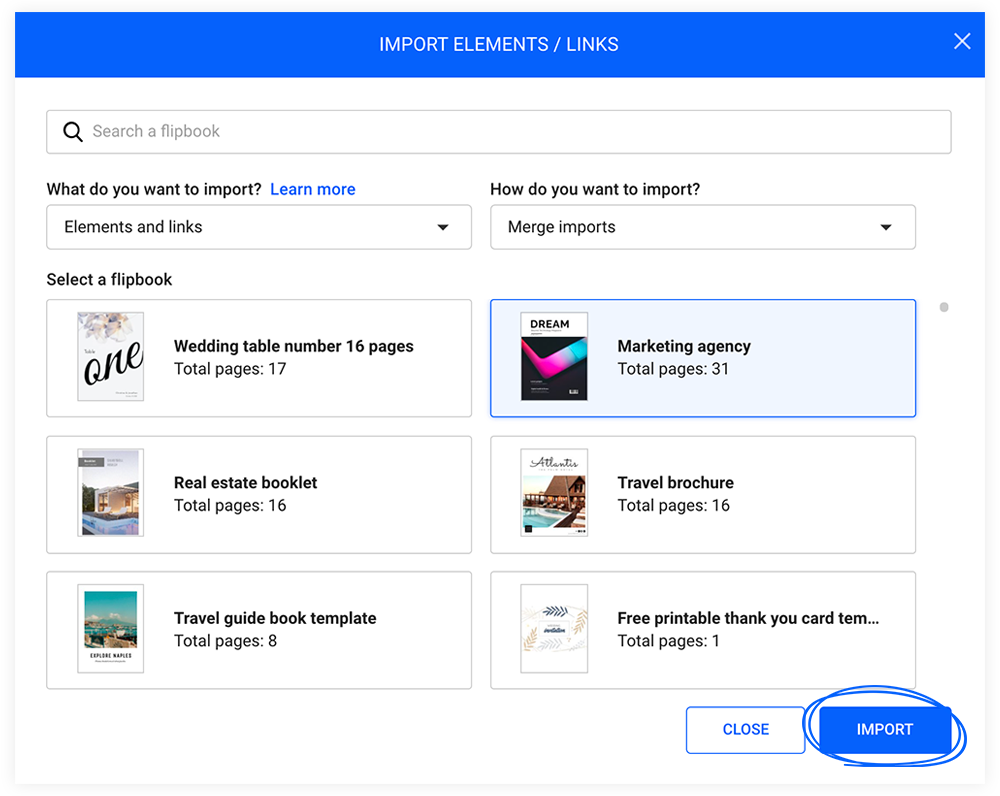Click the pagination dot on the right edge
The image size is (1000, 796).
click(x=944, y=307)
